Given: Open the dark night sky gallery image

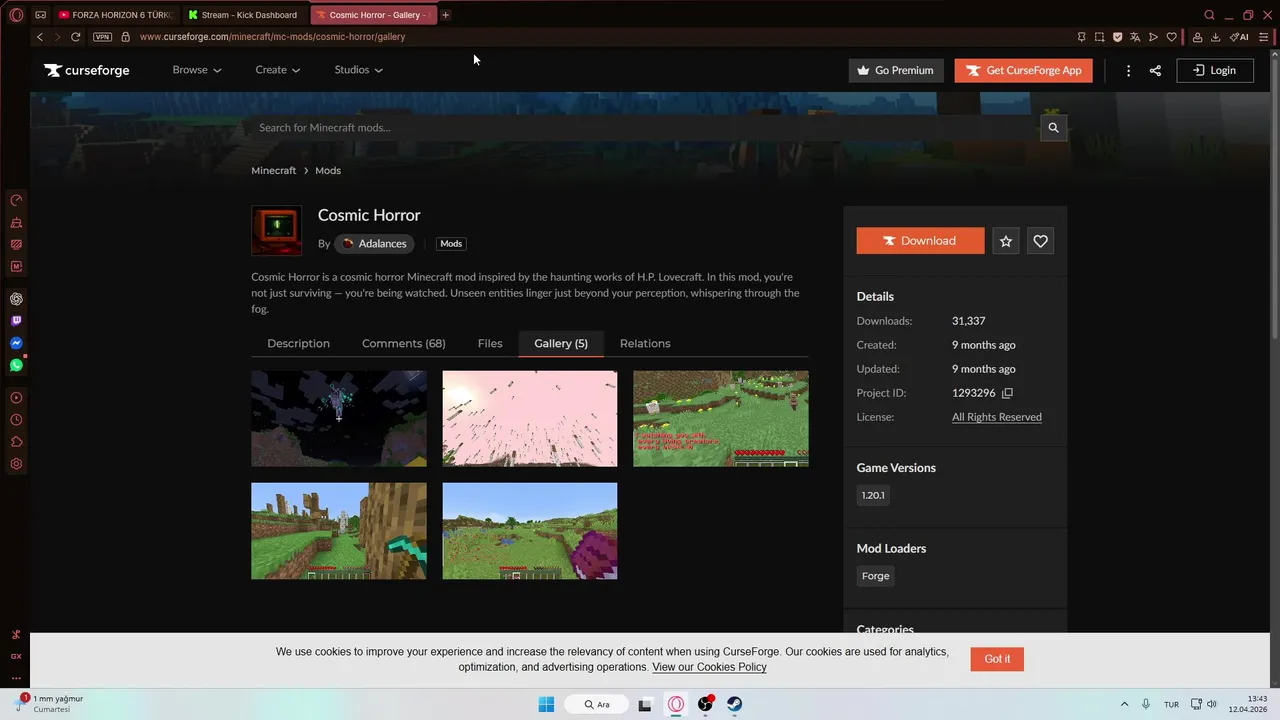Looking at the screenshot, I should (339, 419).
